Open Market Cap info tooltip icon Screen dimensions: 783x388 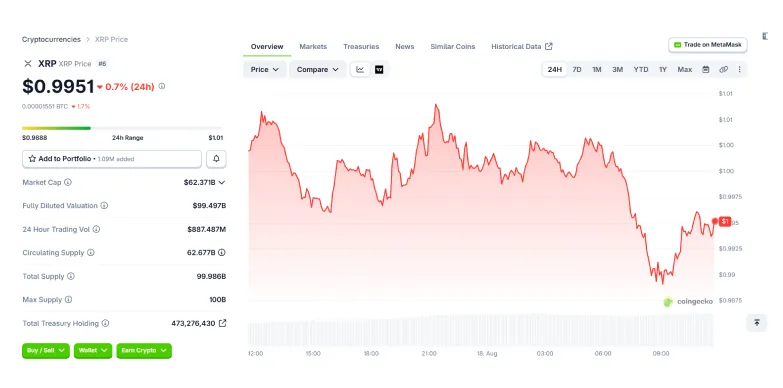[68, 182]
